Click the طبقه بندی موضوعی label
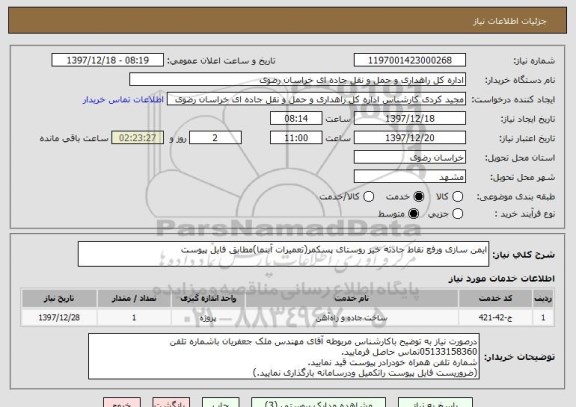576x407 pixels. tap(516, 197)
